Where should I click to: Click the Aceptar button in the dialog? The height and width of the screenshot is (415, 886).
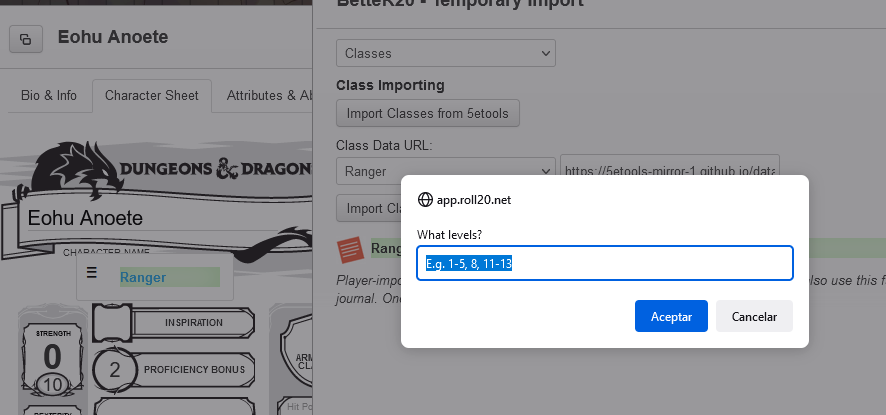pyautogui.click(x=671, y=316)
